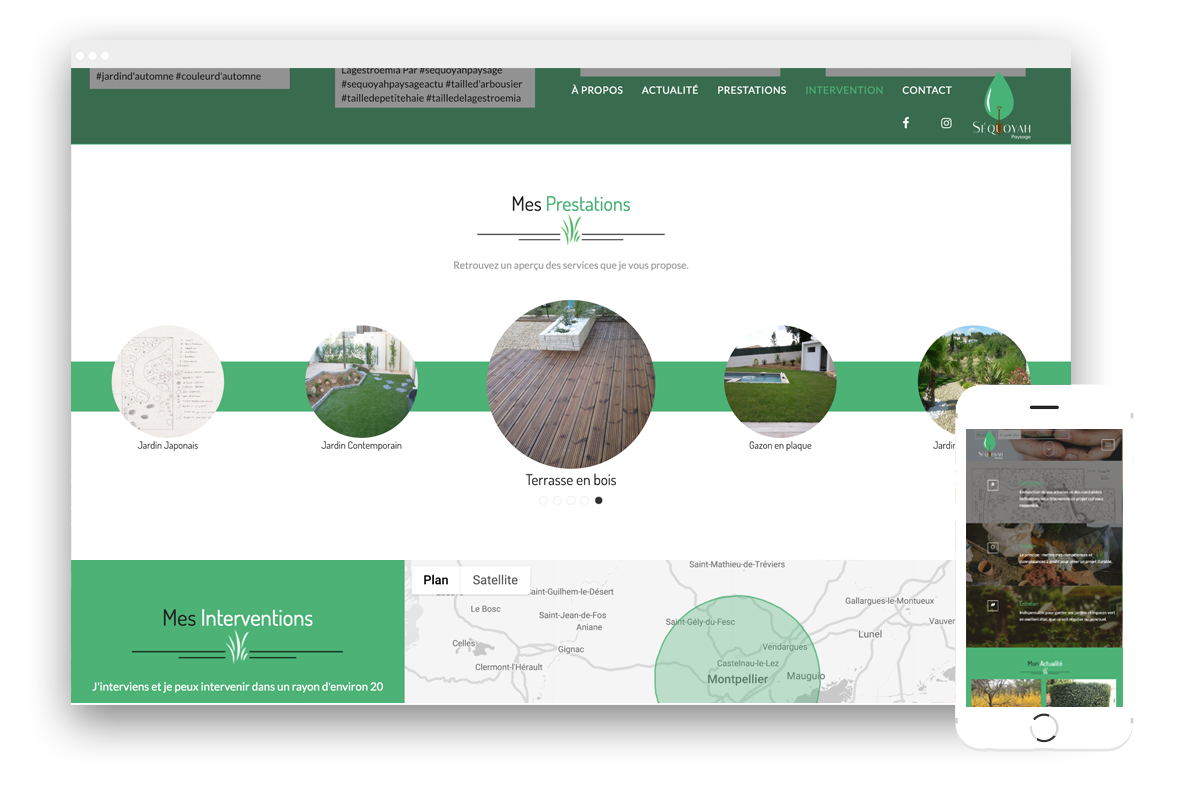The width and height of the screenshot is (1200, 800).
Task: Click the Jardin Contemporain caption
Action: point(361,446)
